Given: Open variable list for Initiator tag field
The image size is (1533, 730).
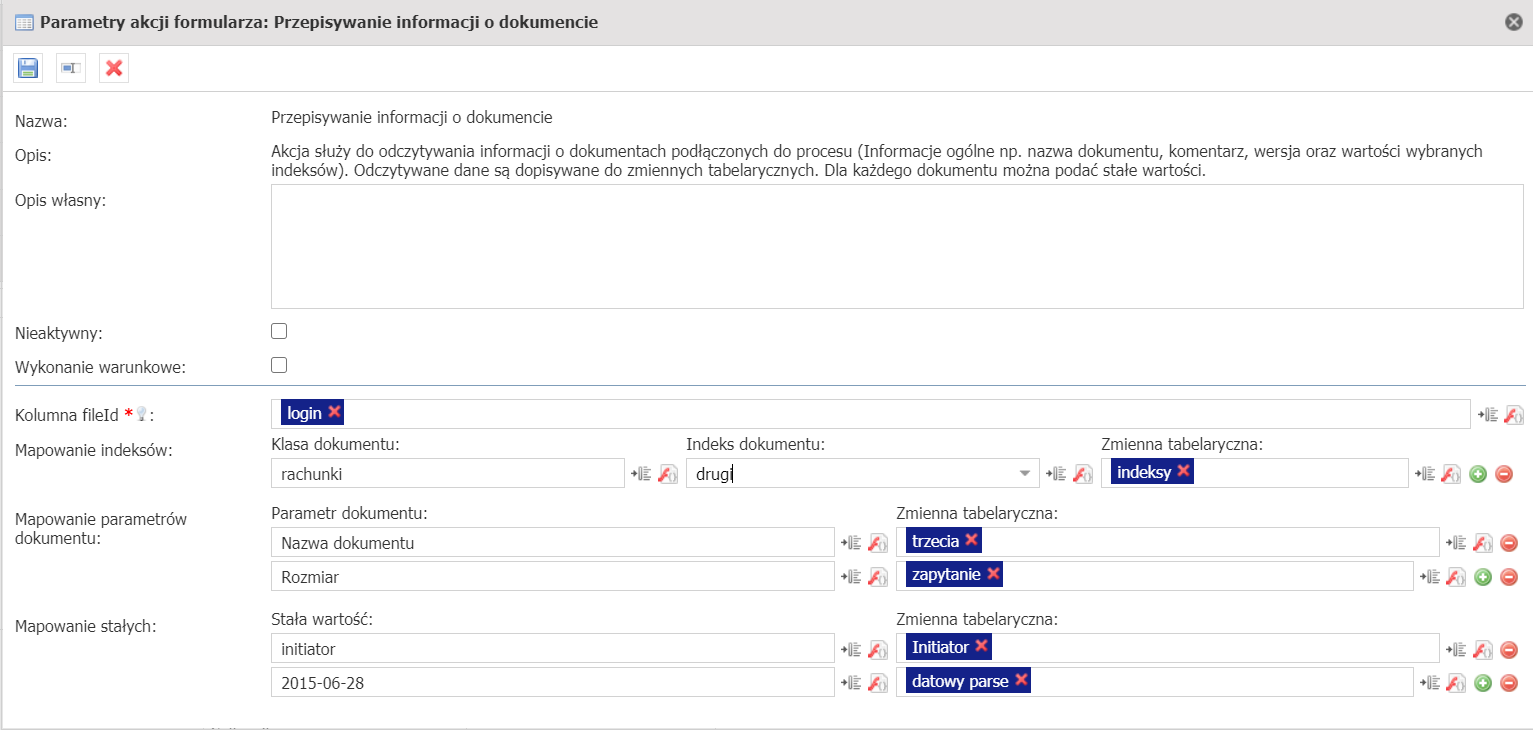Looking at the screenshot, I should pyautogui.click(x=1457, y=649).
